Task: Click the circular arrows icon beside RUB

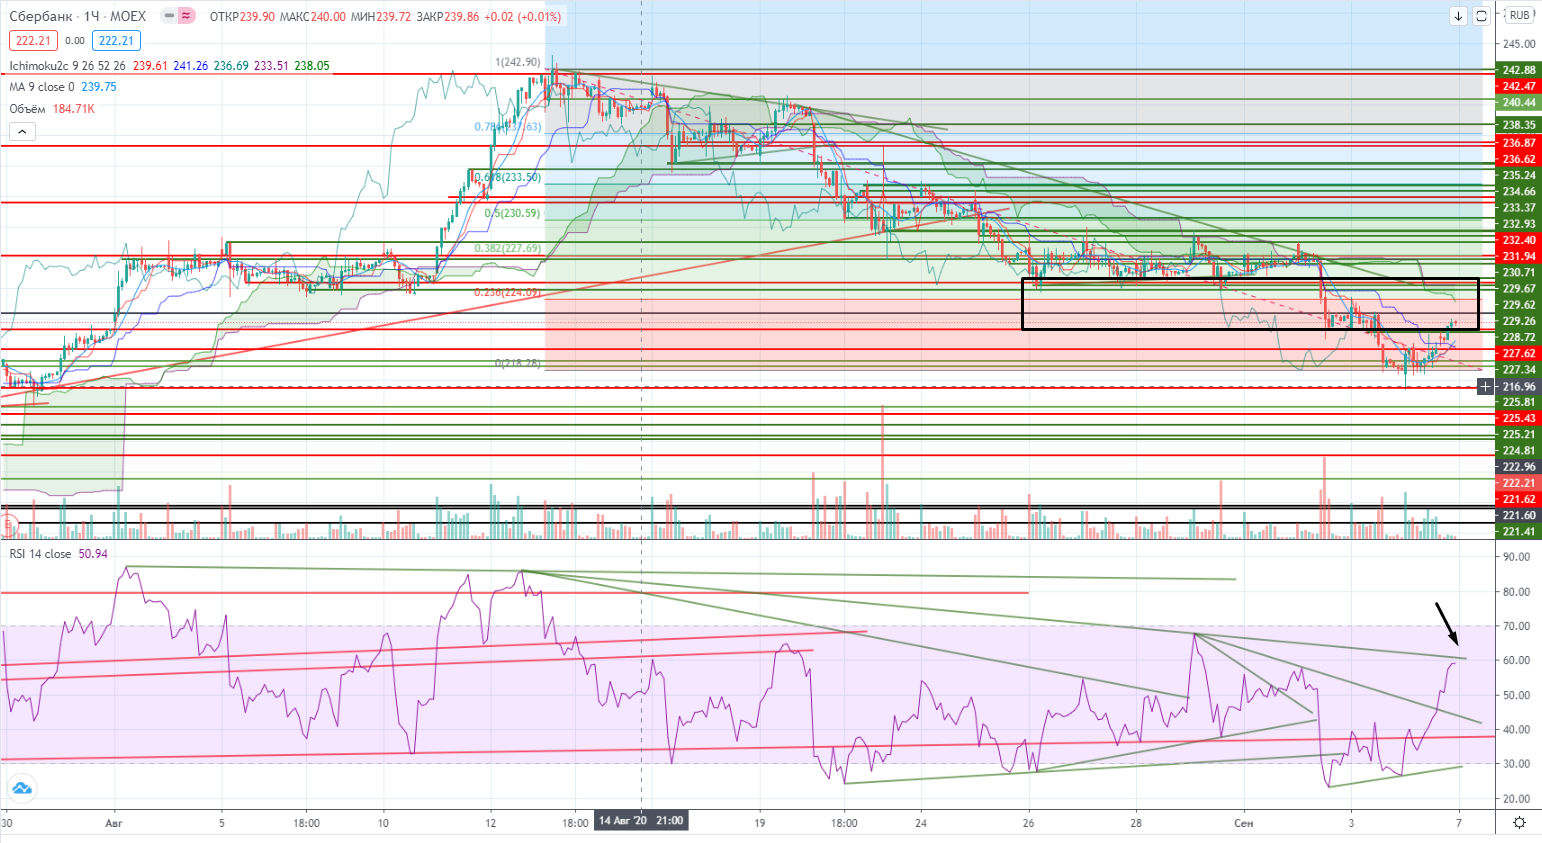Action: pyautogui.click(x=1481, y=16)
